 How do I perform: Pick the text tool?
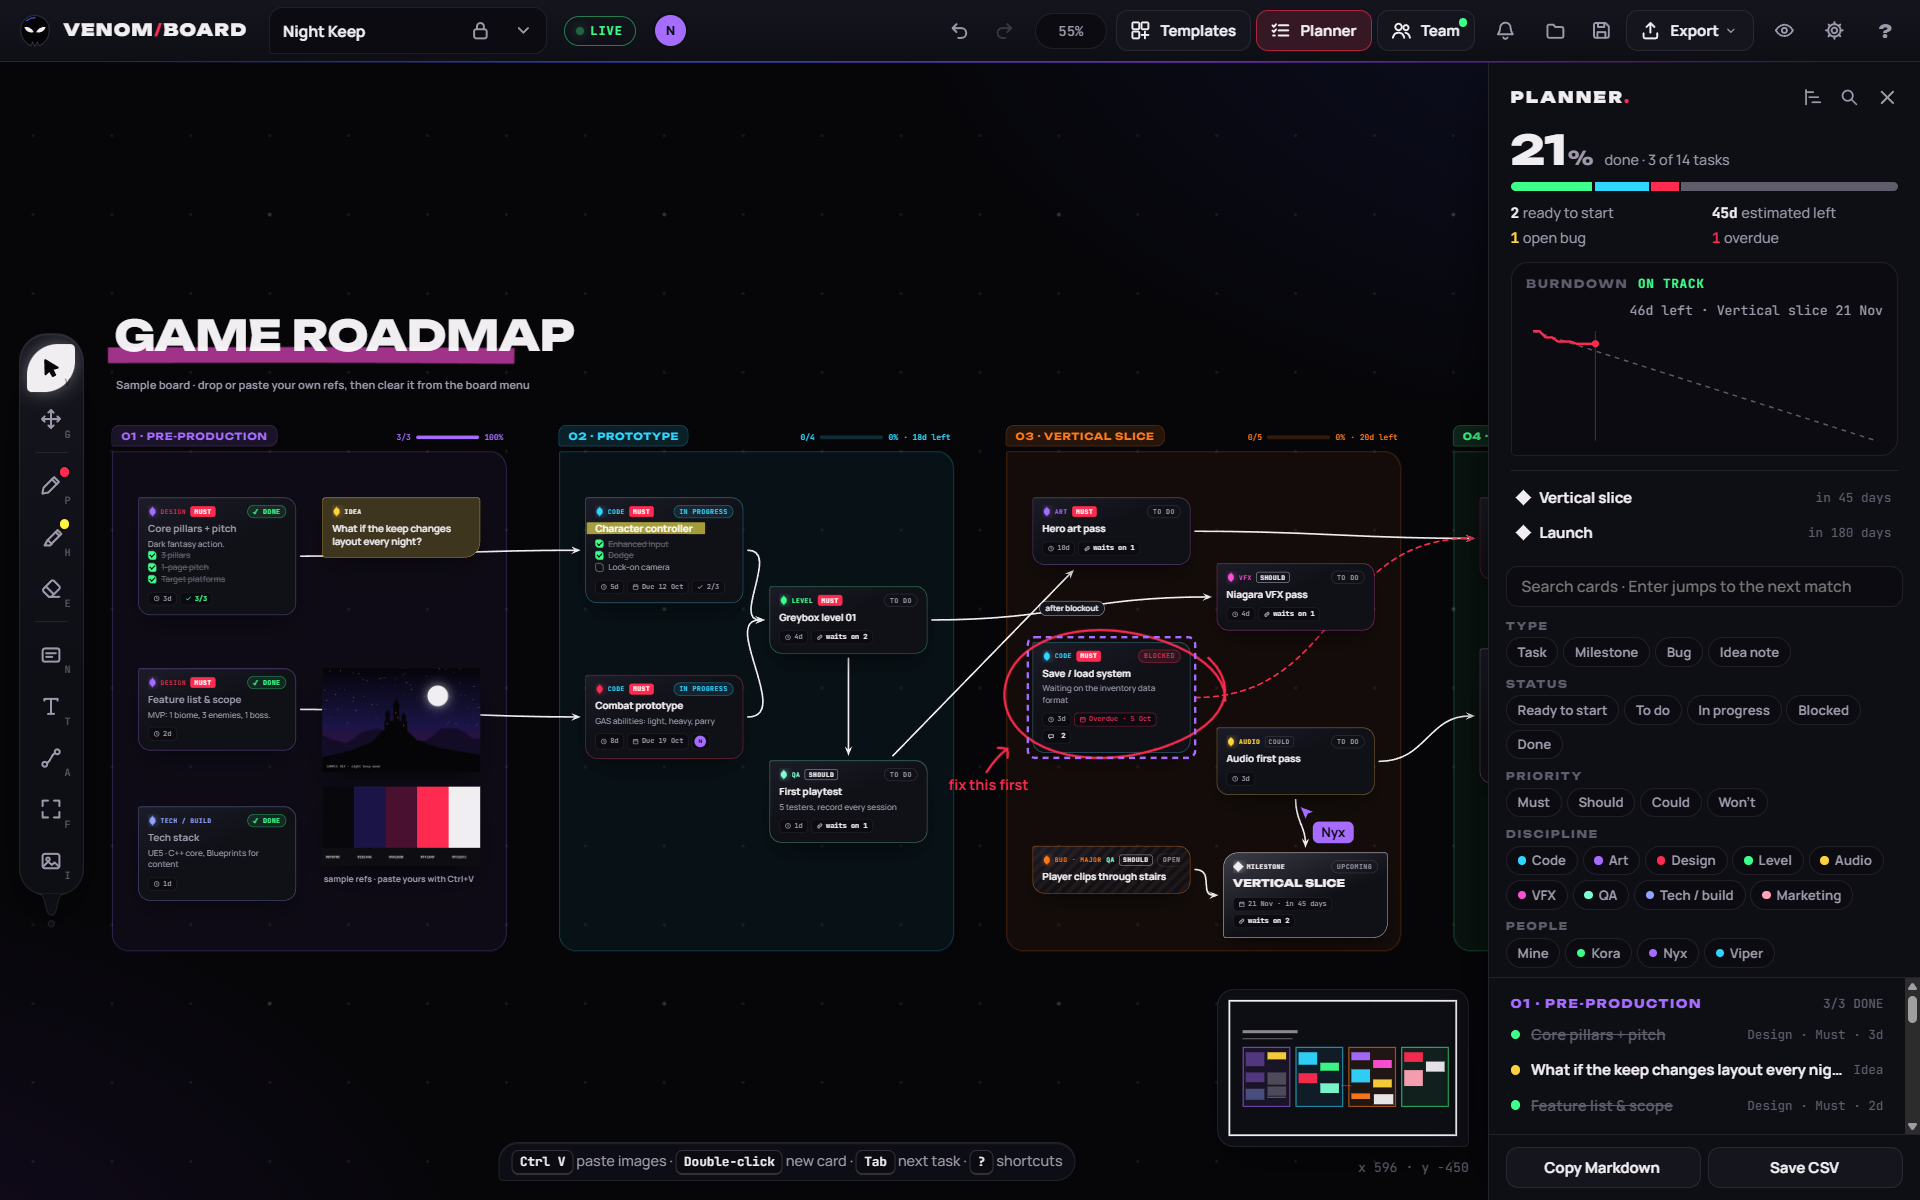click(x=51, y=707)
